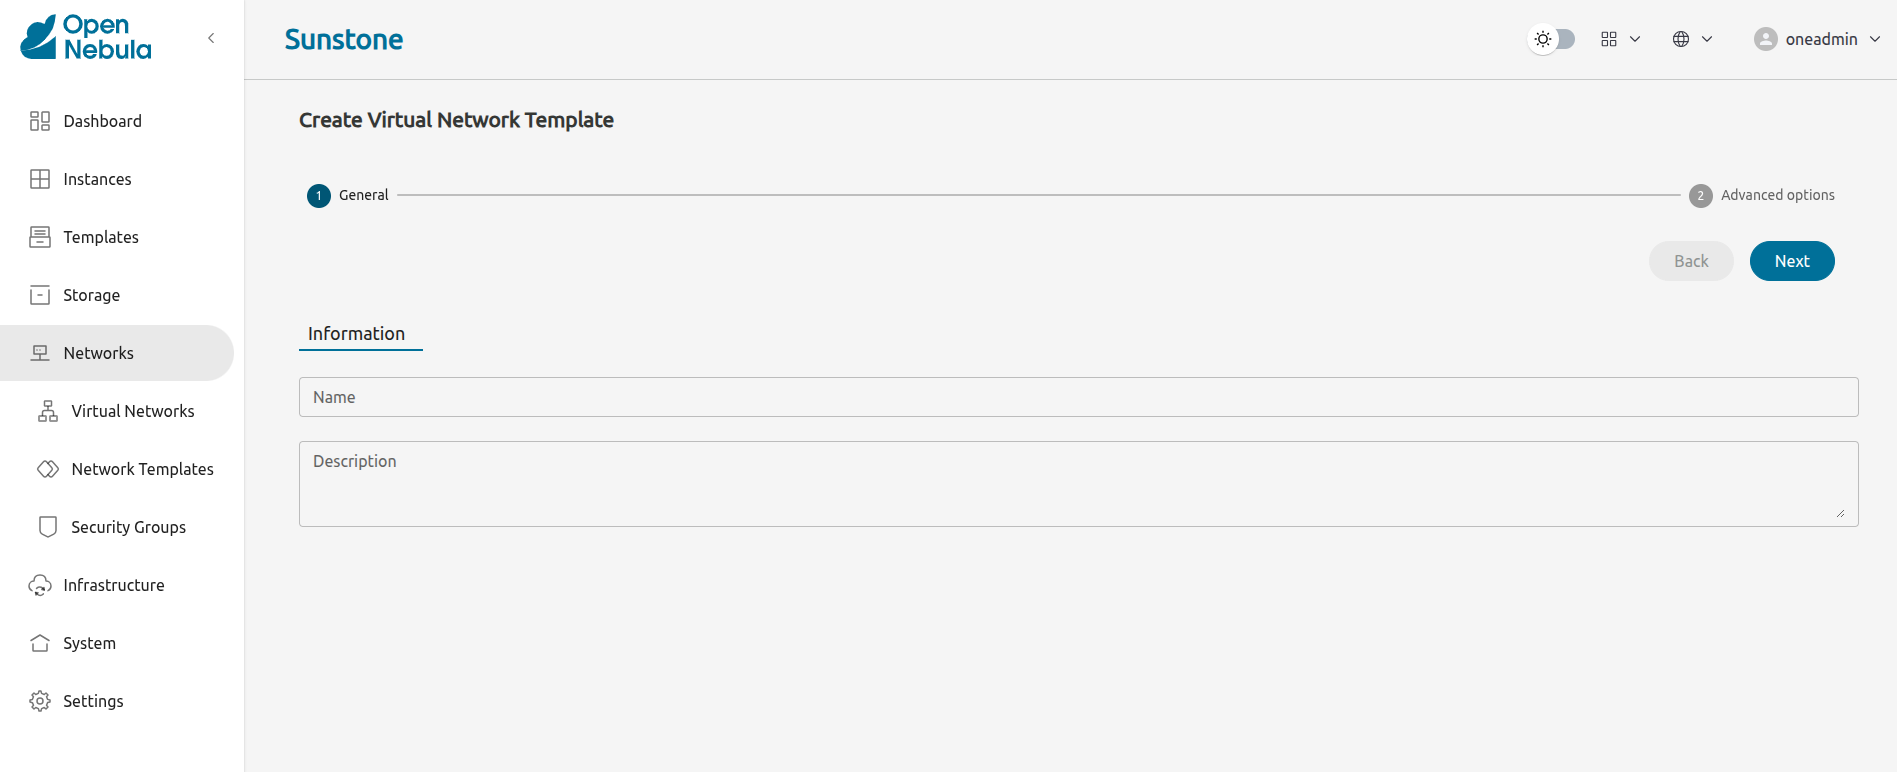
Task: Click the Next button
Action: point(1791,261)
